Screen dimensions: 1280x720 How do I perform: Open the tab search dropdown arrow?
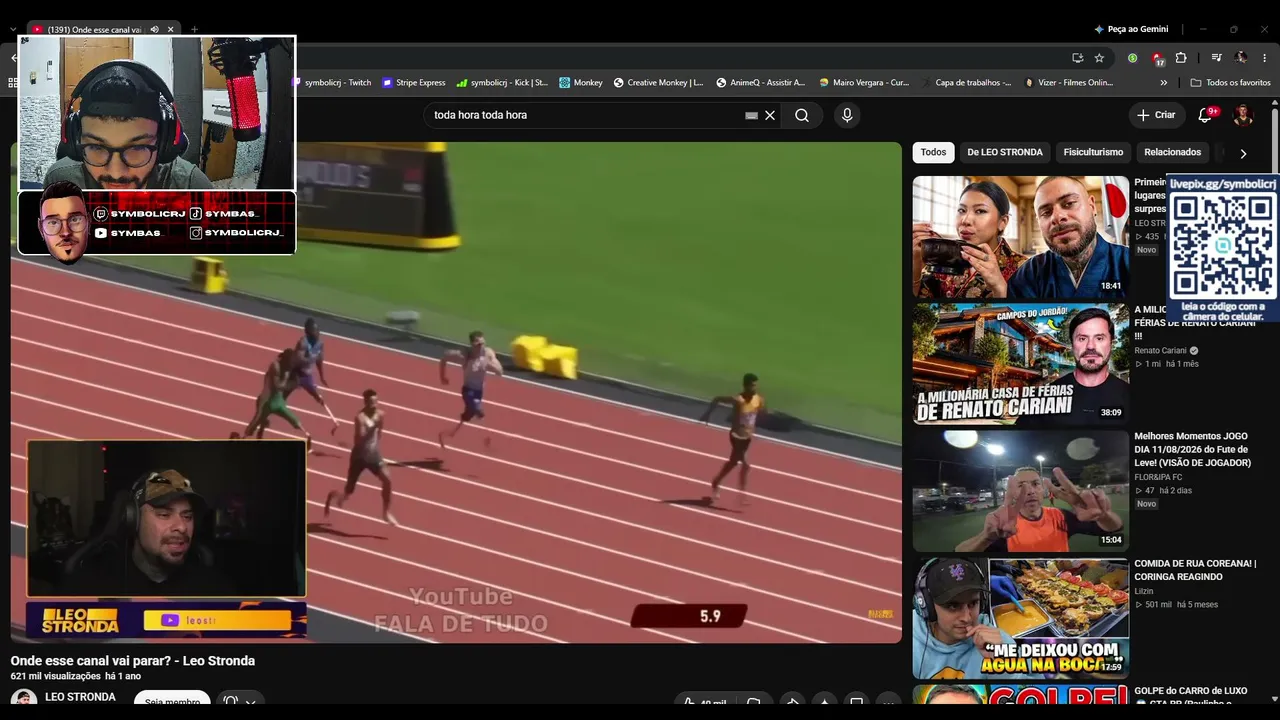(x=13, y=30)
